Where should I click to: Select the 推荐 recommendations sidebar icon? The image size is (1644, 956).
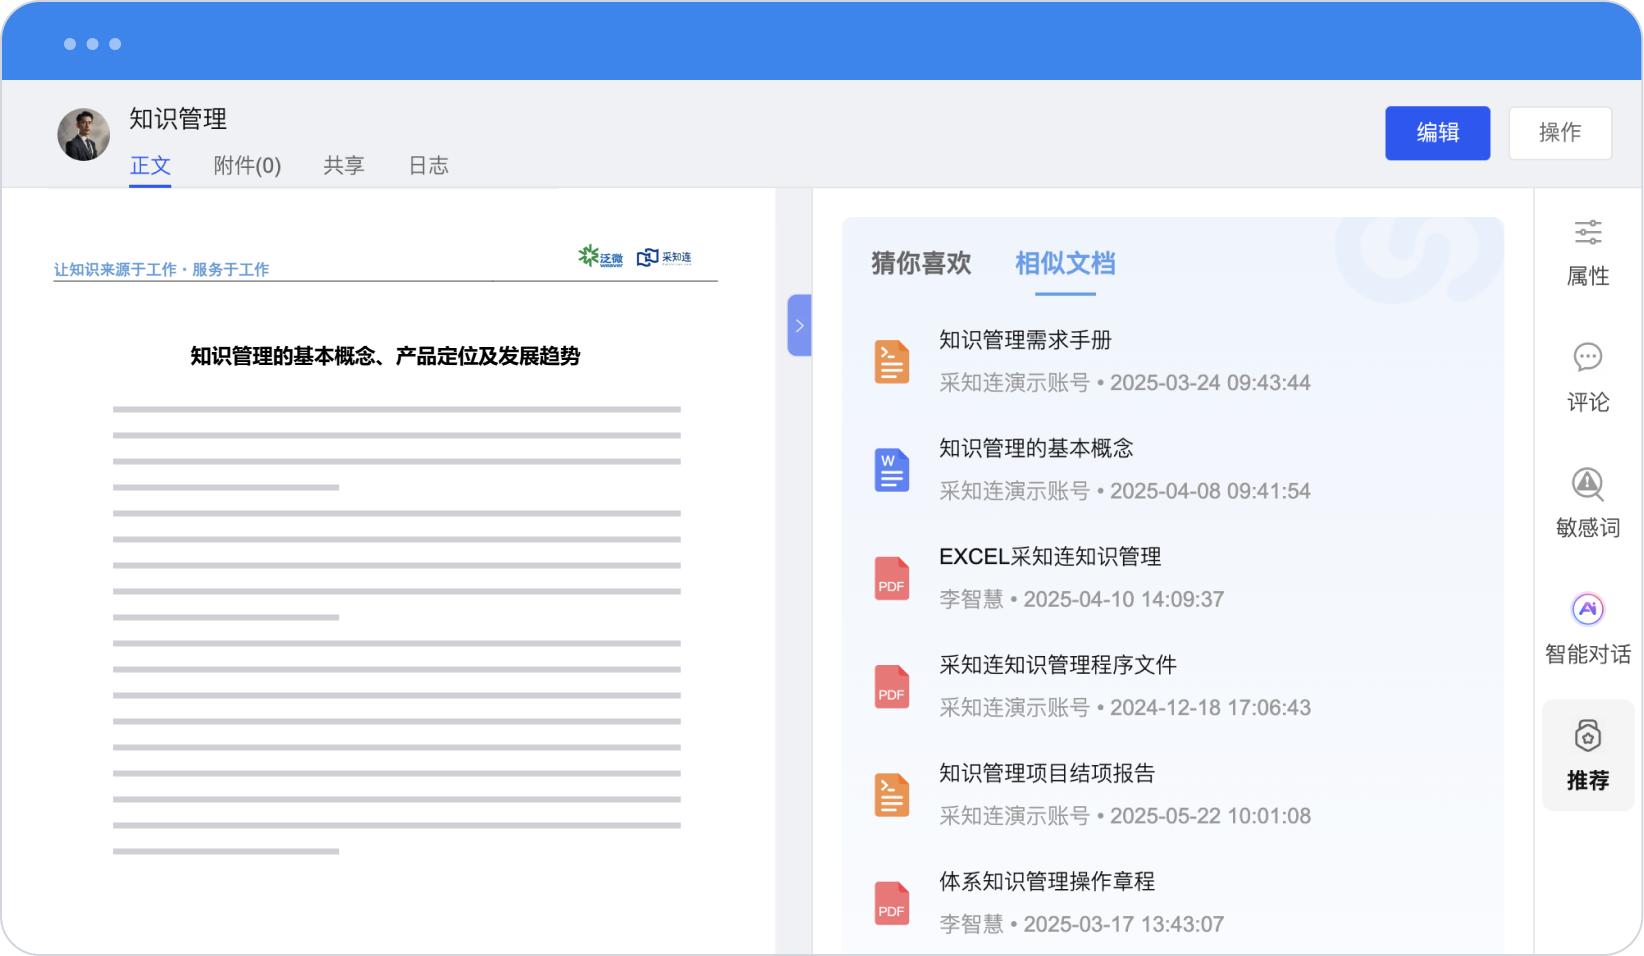click(x=1587, y=737)
